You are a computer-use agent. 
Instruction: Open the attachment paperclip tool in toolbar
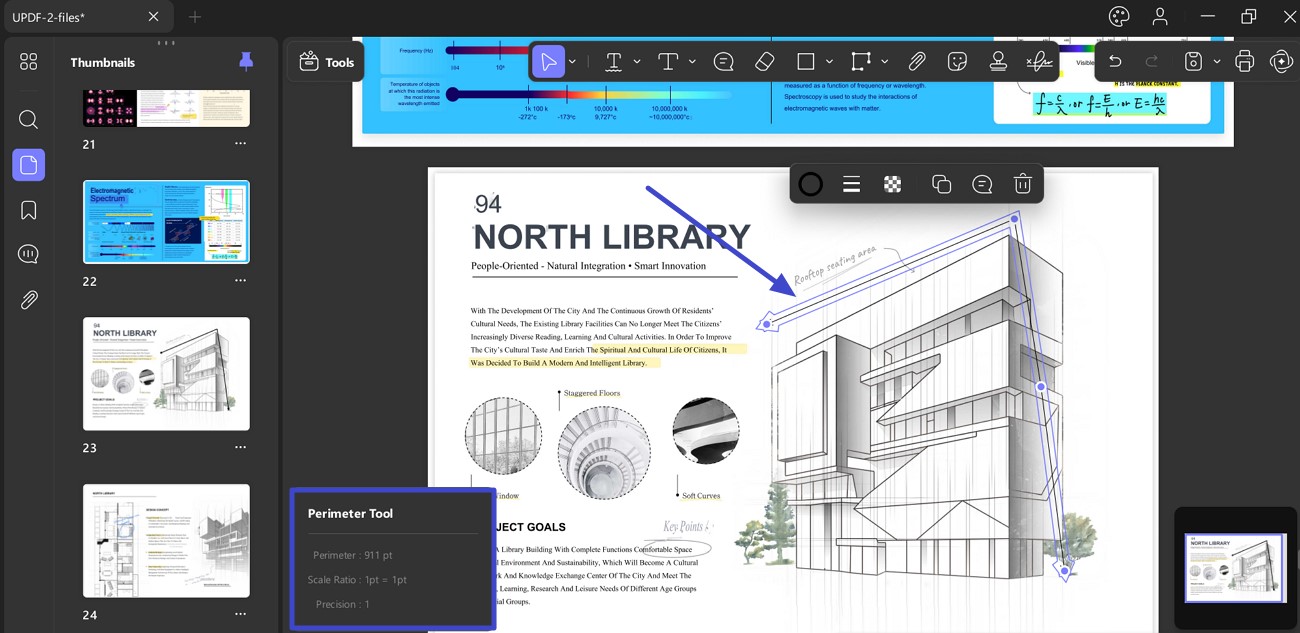pyautogui.click(x=916, y=62)
